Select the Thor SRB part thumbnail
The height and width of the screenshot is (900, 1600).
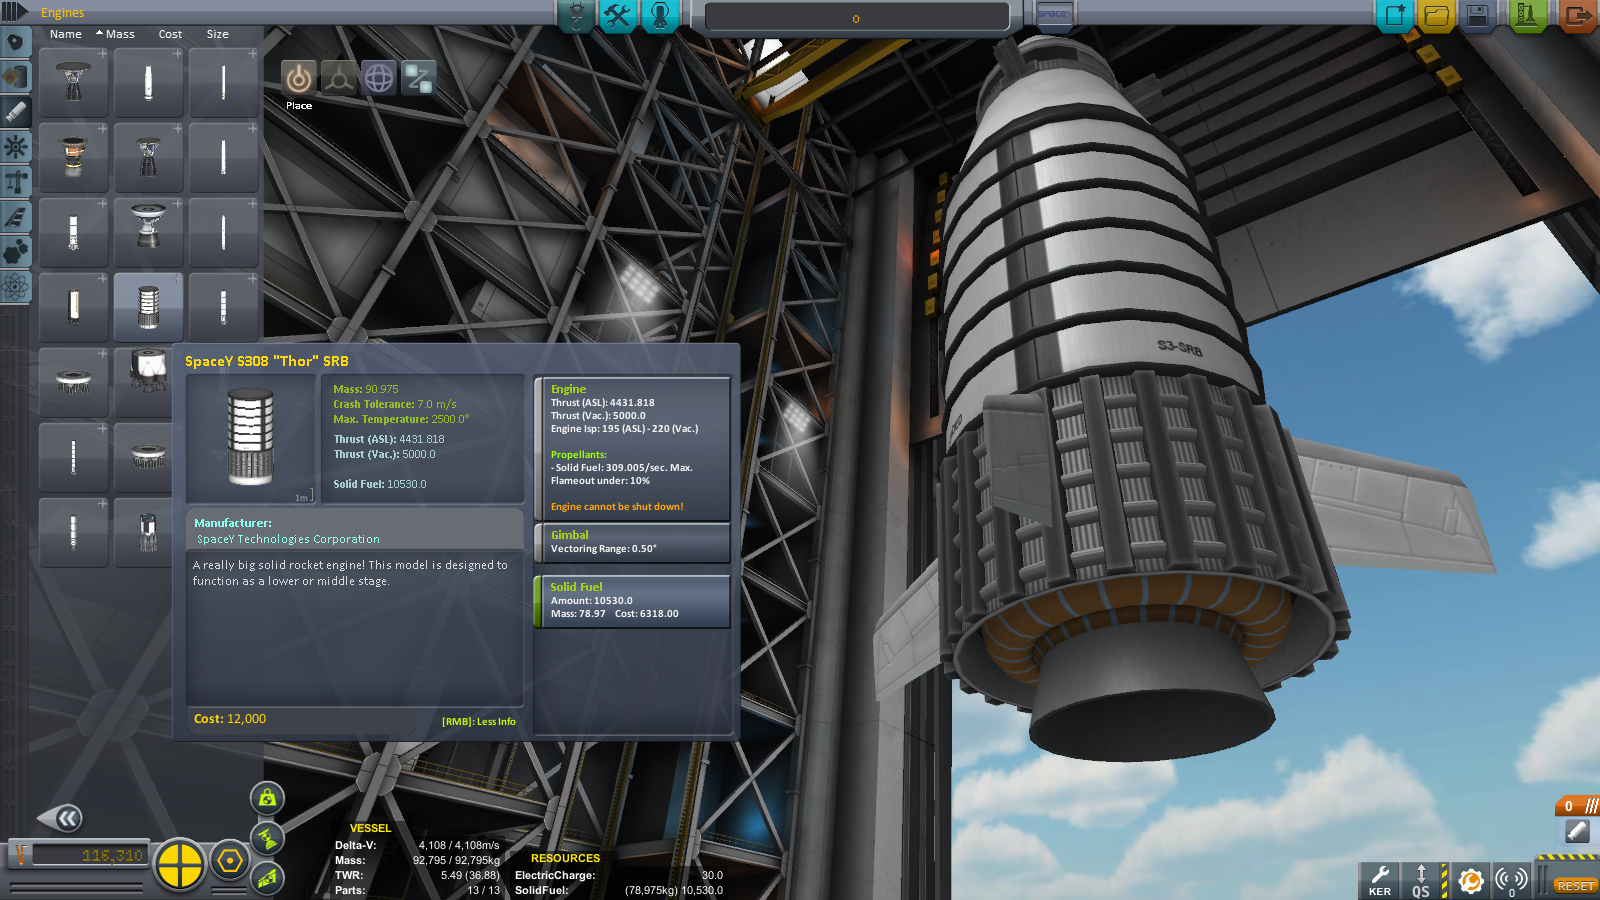coord(148,308)
